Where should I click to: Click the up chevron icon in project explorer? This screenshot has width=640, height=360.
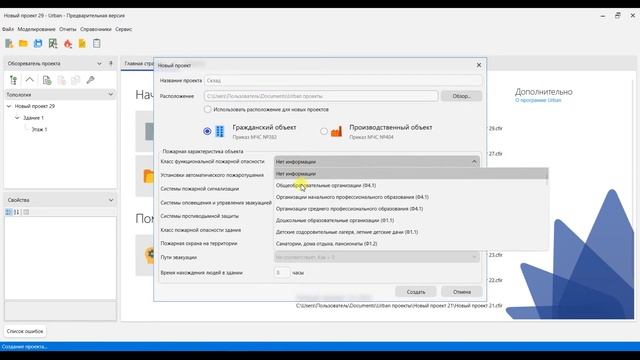pyautogui.click(x=29, y=80)
